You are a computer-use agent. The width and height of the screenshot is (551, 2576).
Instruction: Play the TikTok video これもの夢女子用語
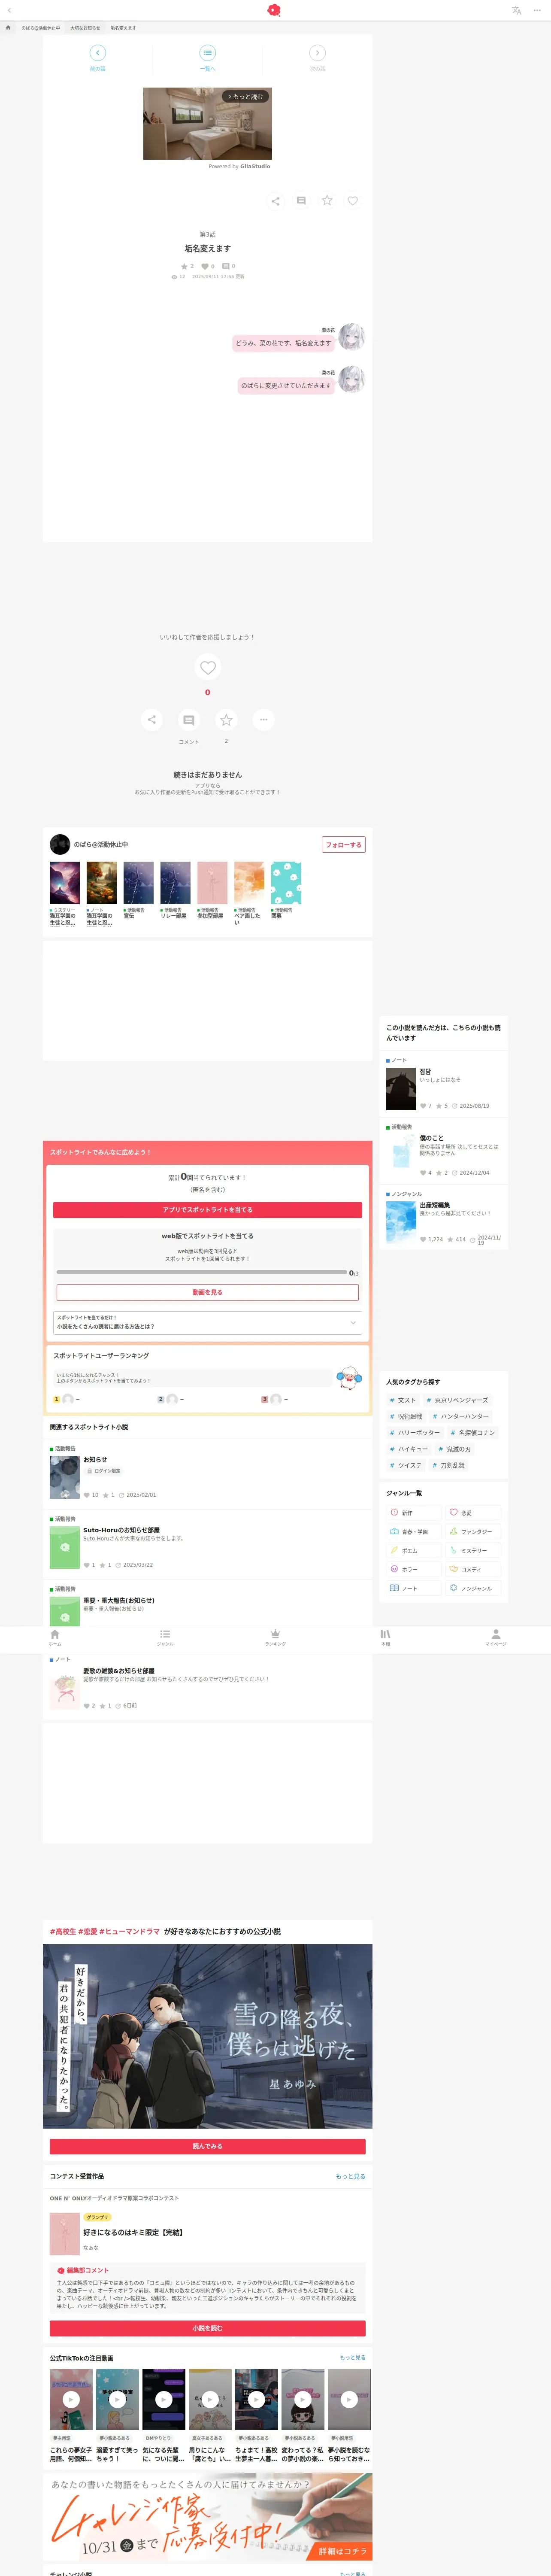(x=71, y=2399)
